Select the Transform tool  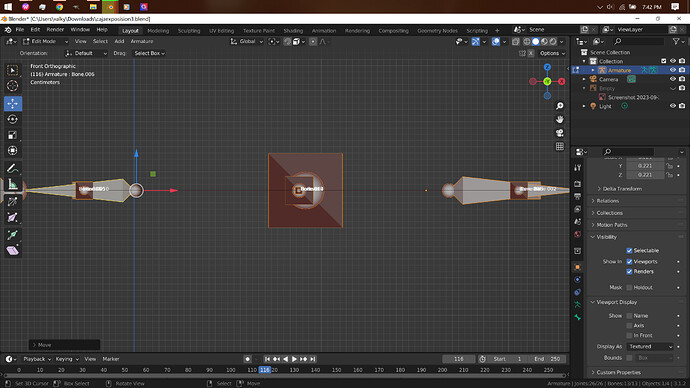click(x=12, y=150)
